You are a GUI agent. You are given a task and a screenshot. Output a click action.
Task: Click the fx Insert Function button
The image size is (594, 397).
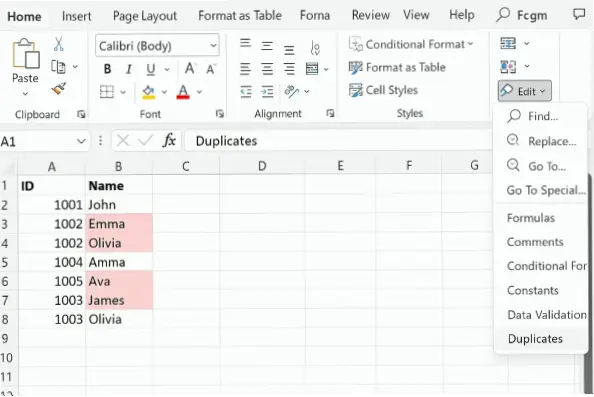[x=169, y=141]
